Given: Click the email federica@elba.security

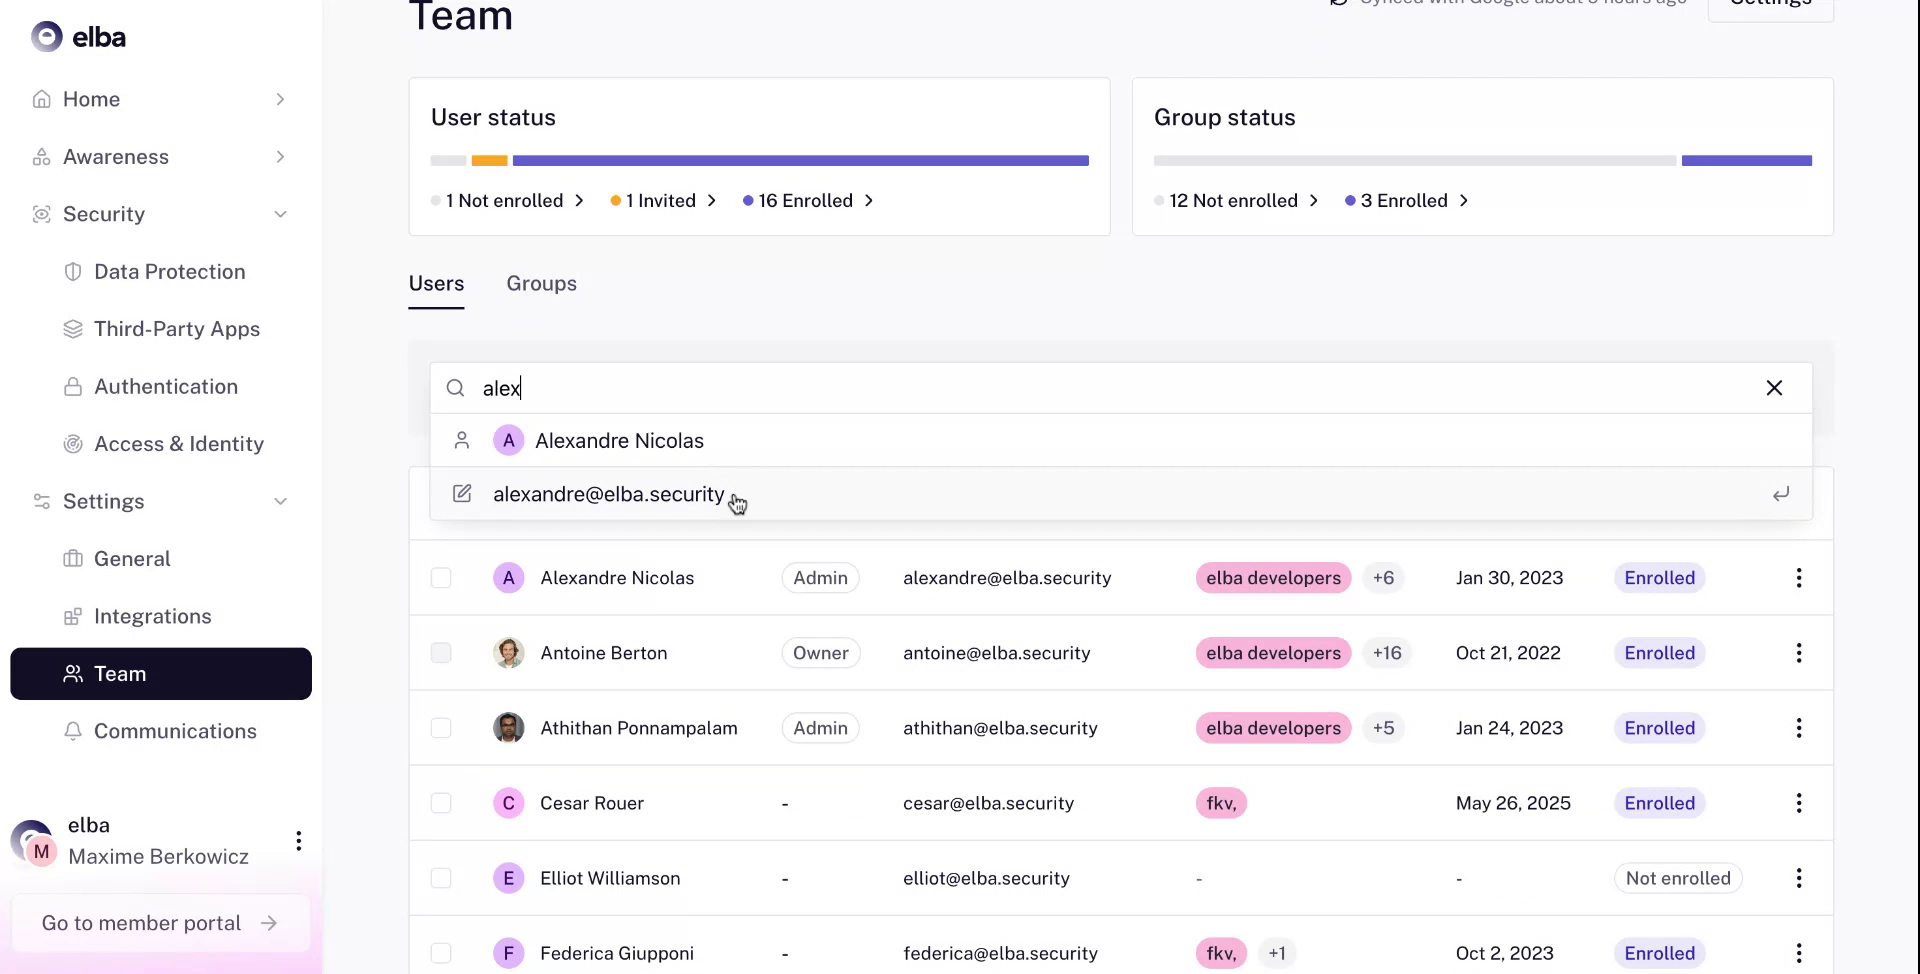Looking at the screenshot, I should point(1000,953).
